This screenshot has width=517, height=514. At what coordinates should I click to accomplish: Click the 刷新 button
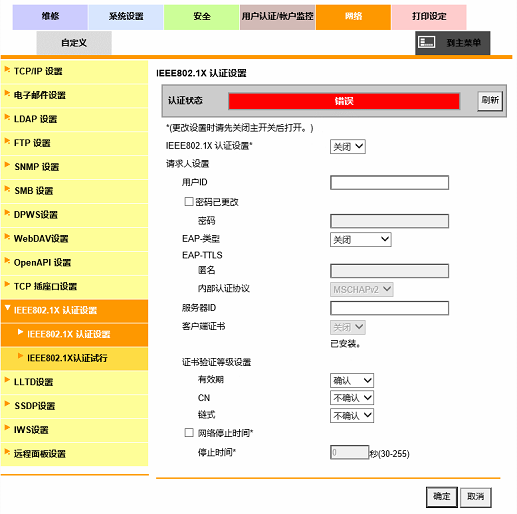point(490,101)
